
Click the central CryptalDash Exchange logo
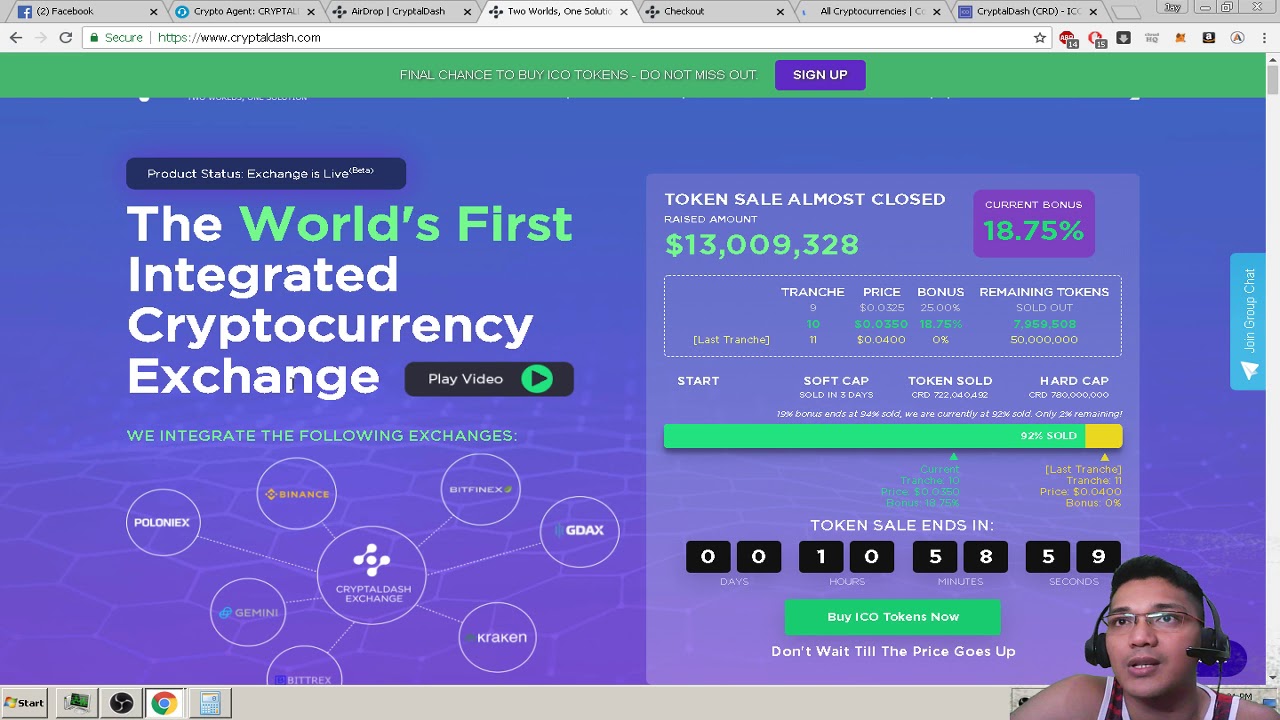tap(372, 574)
